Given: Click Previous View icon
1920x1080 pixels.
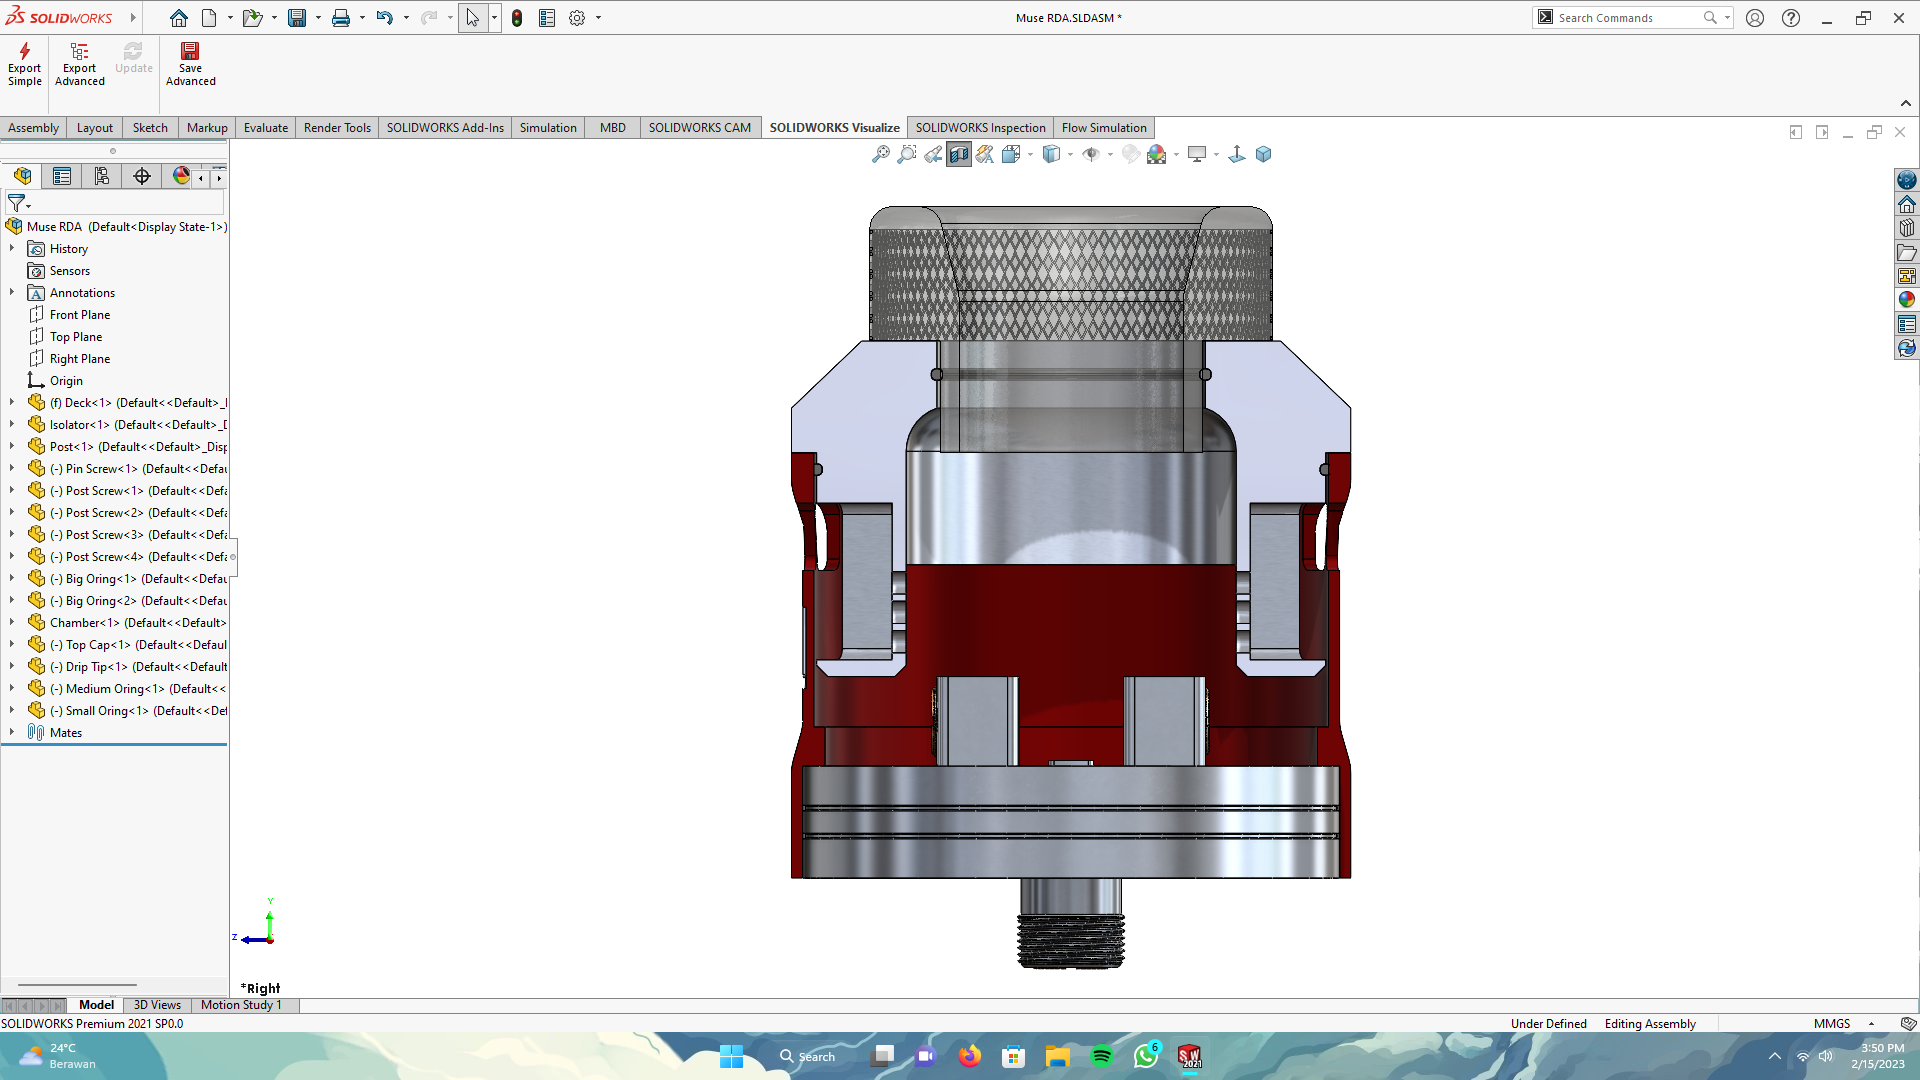Looking at the screenshot, I should [933, 154].
